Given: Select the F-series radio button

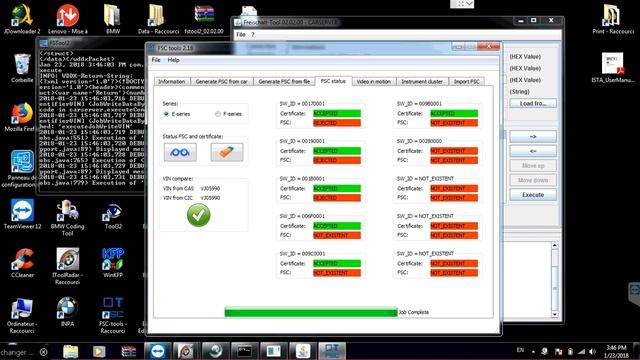Looking at the screenshot, I should (x=218, y=114).
